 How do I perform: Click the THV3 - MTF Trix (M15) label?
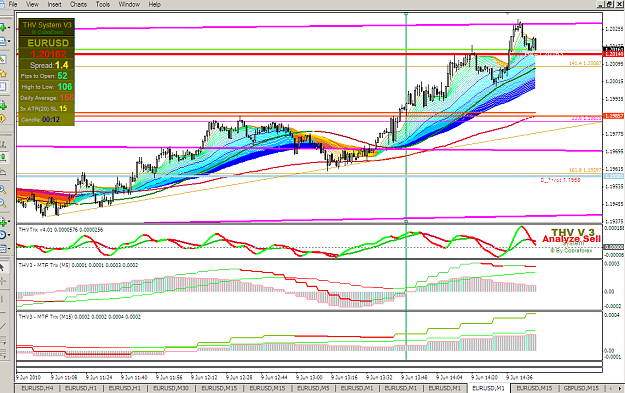[79, 316]
